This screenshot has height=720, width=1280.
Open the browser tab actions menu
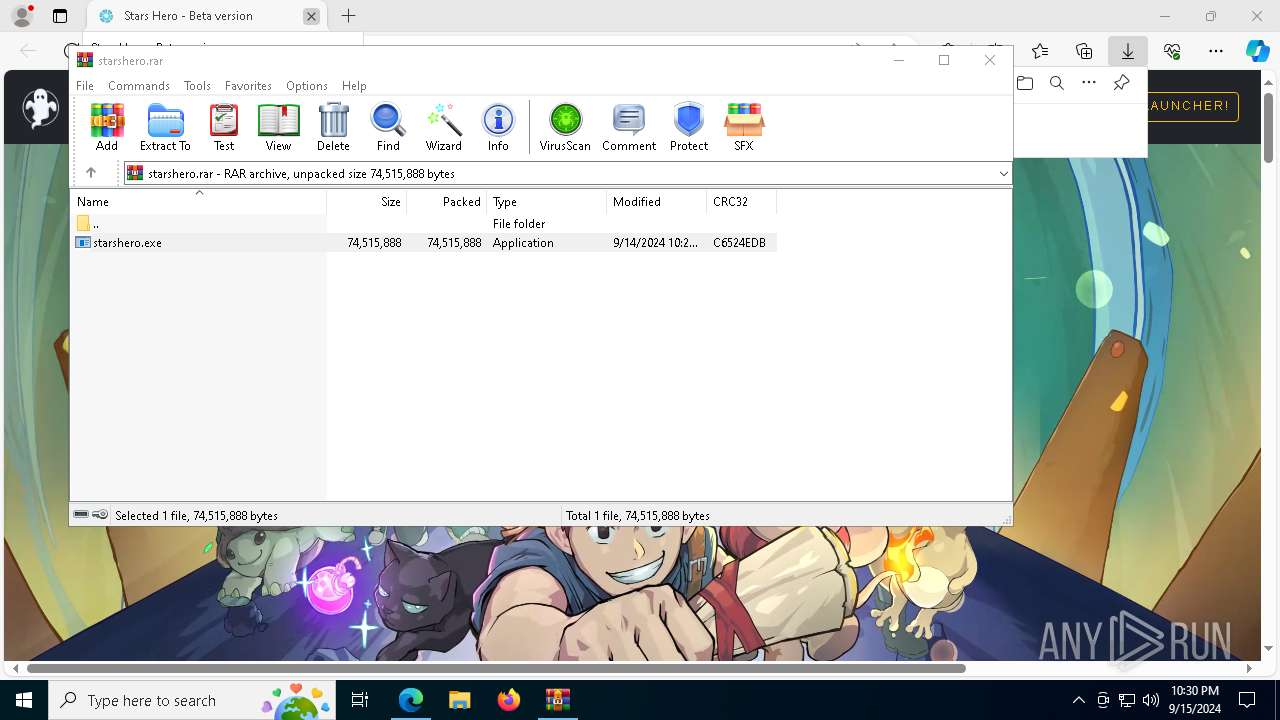click(x=60, y=16)
